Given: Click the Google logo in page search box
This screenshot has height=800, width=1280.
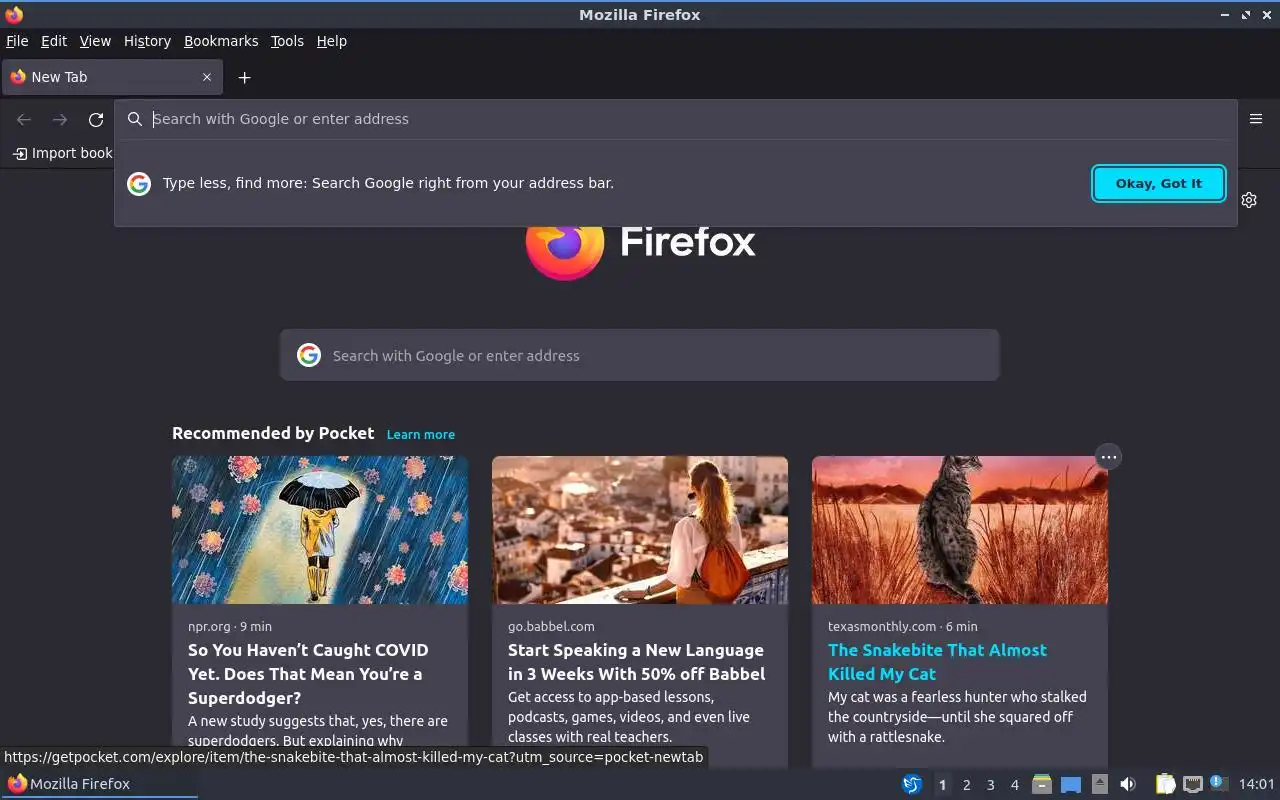Looking at the screenshot, I should [x=309, y=355].
